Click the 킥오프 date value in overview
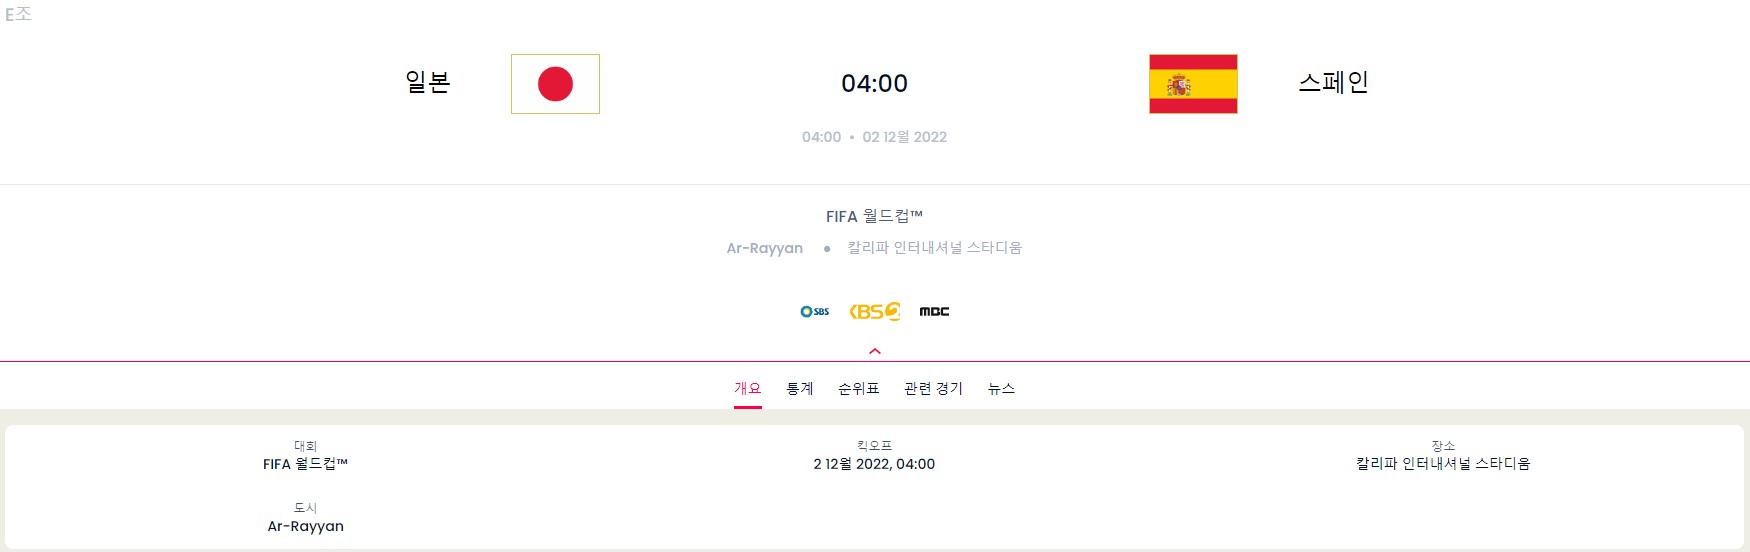Image resolution: width=1750 pixels, height=552 pixels. click(x=874, y=464)
